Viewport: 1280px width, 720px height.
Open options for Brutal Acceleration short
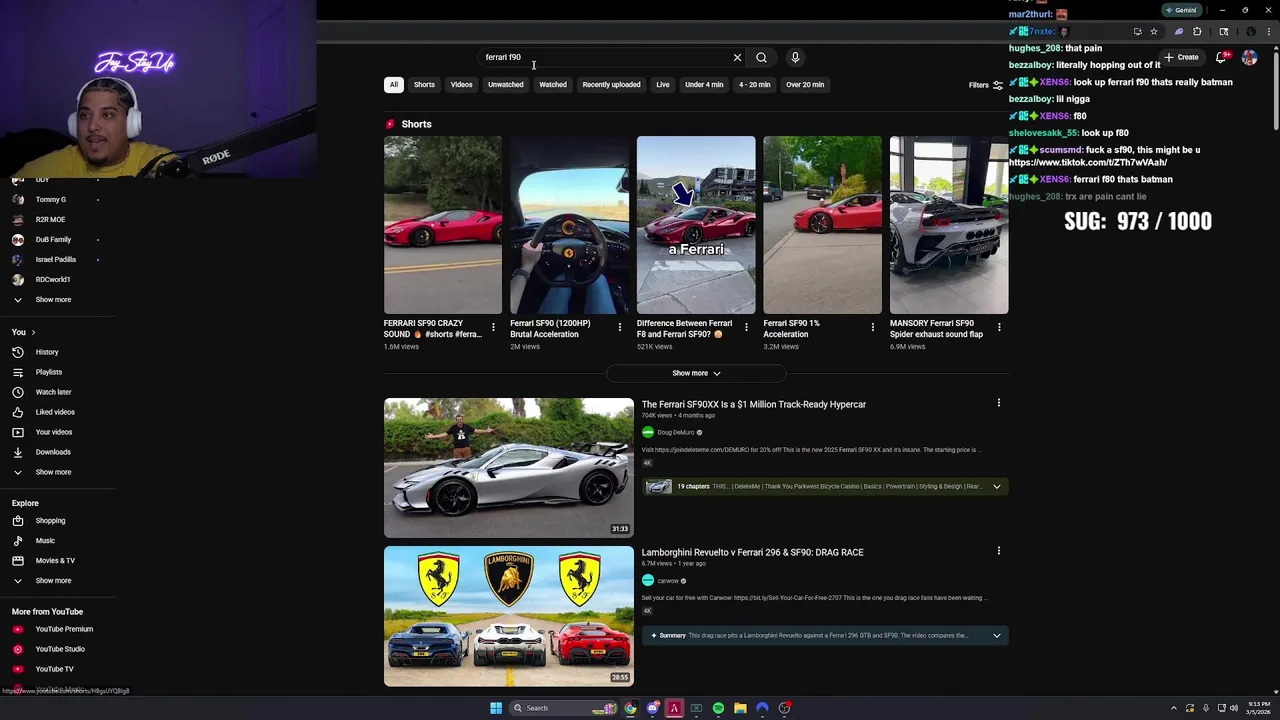619,327
